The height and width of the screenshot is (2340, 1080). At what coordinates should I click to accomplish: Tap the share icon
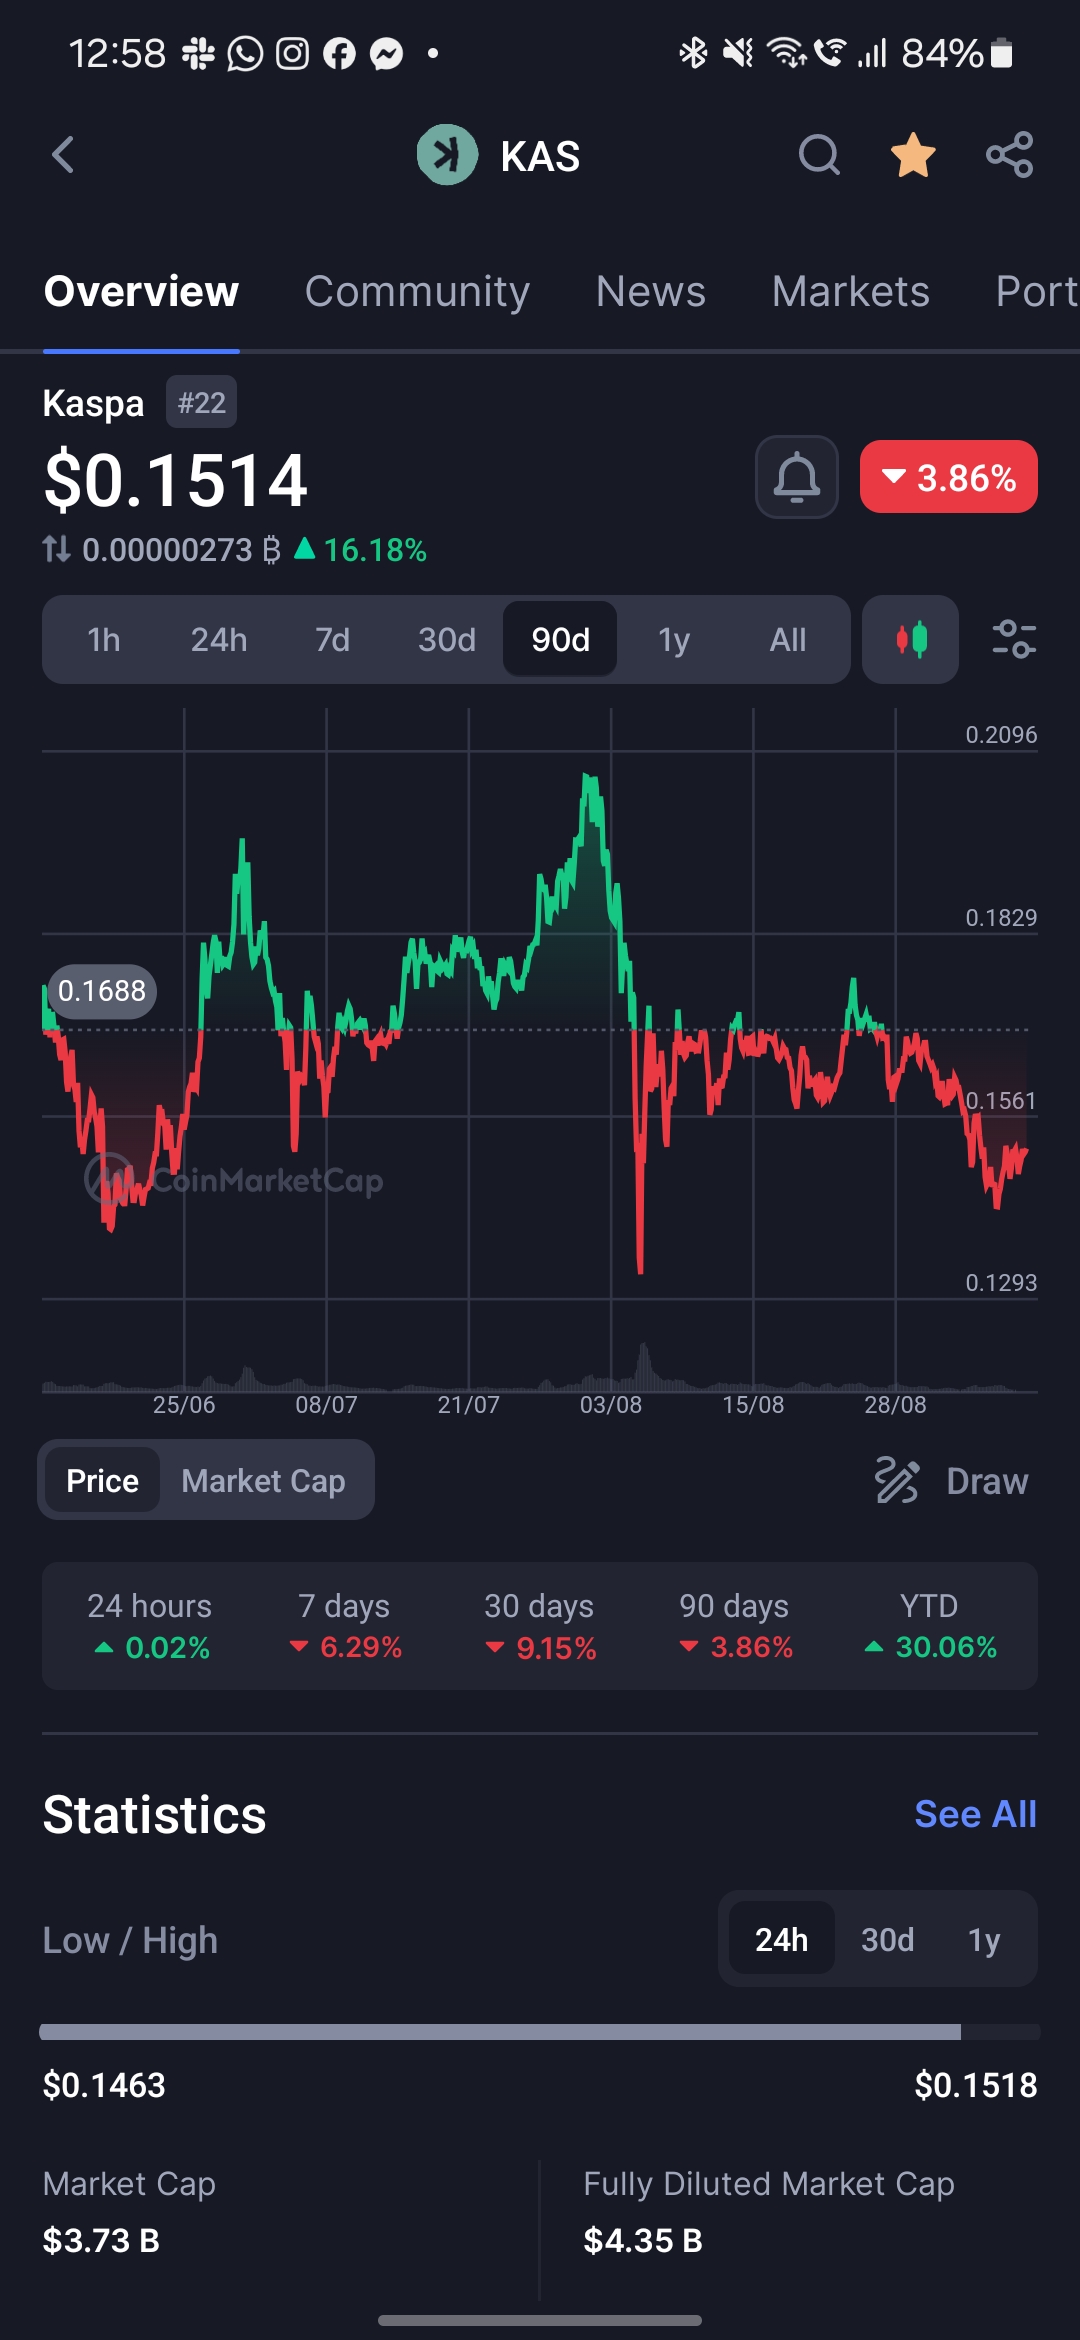(x=1009, y=155)
